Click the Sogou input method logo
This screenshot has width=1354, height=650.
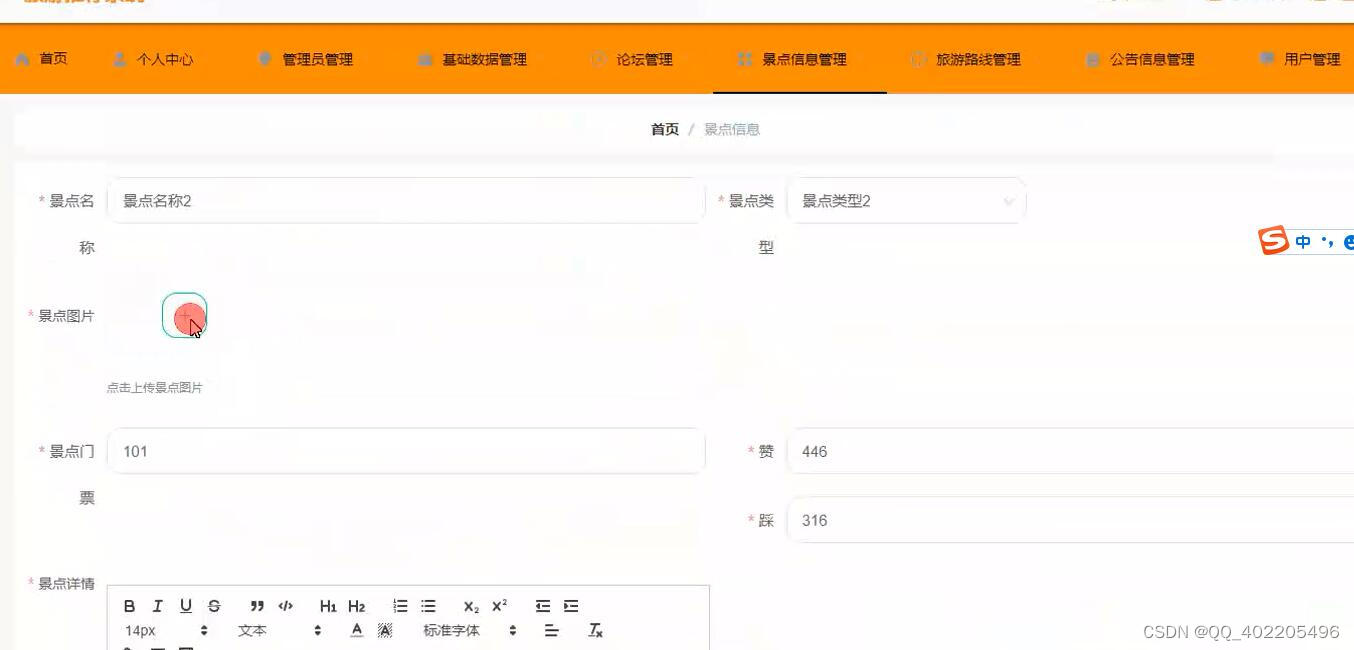pos(1272,240)
